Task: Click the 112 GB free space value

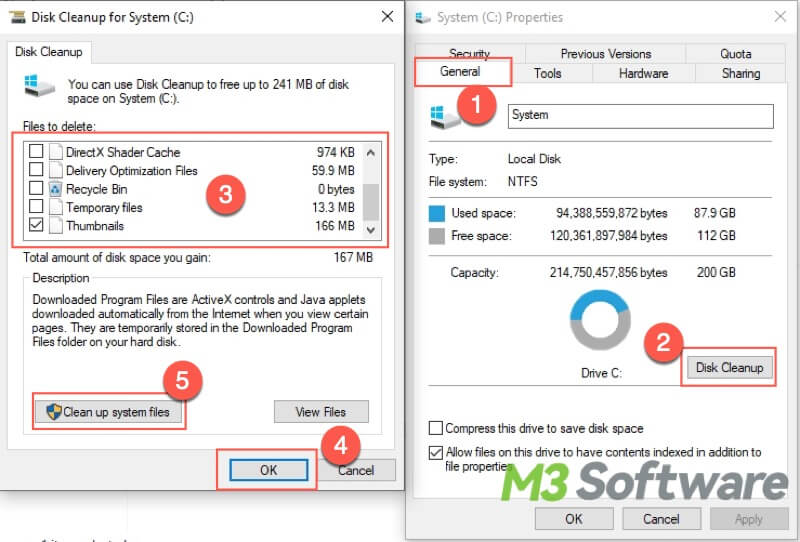Action: click(716, 235)
